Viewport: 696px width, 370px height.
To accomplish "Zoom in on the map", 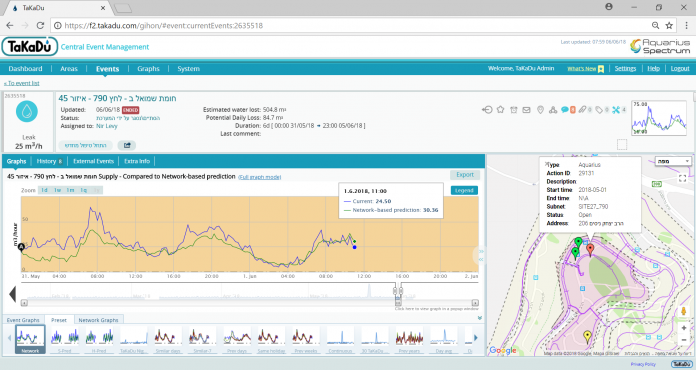I will pos(684,328).
